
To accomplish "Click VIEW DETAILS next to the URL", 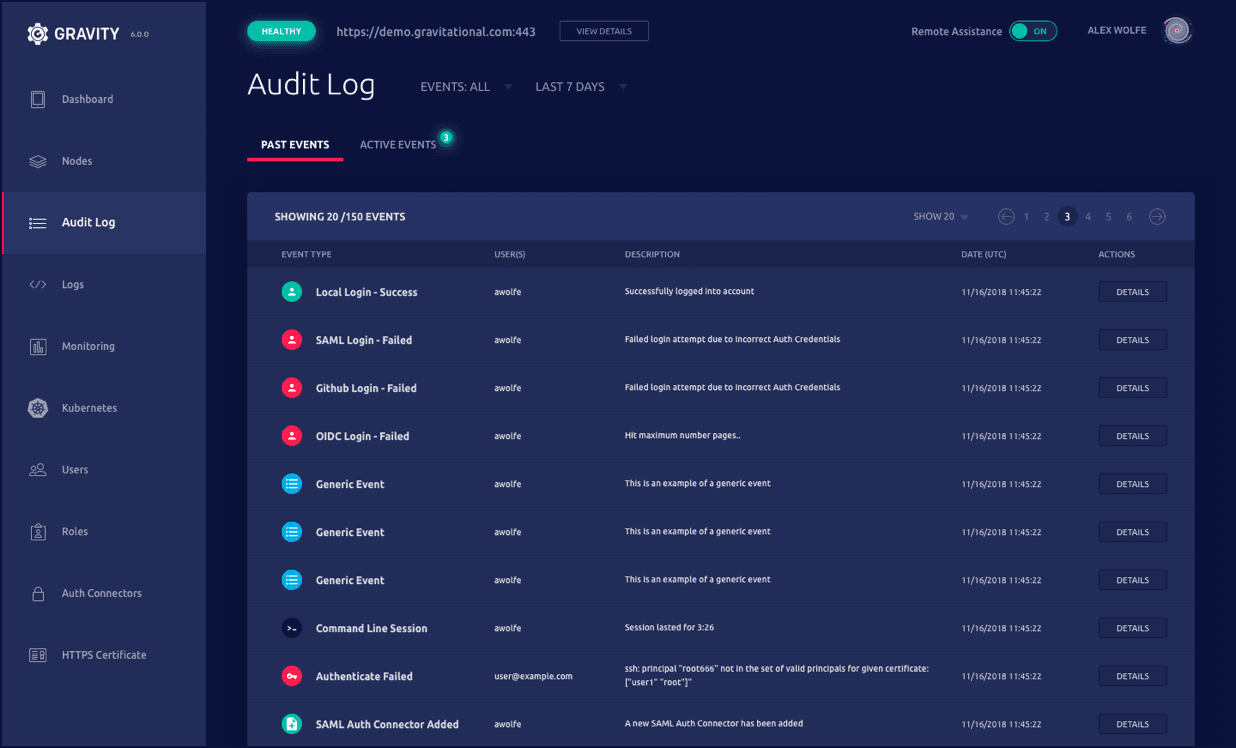I will pyautogui.click(x=604, y=31).
